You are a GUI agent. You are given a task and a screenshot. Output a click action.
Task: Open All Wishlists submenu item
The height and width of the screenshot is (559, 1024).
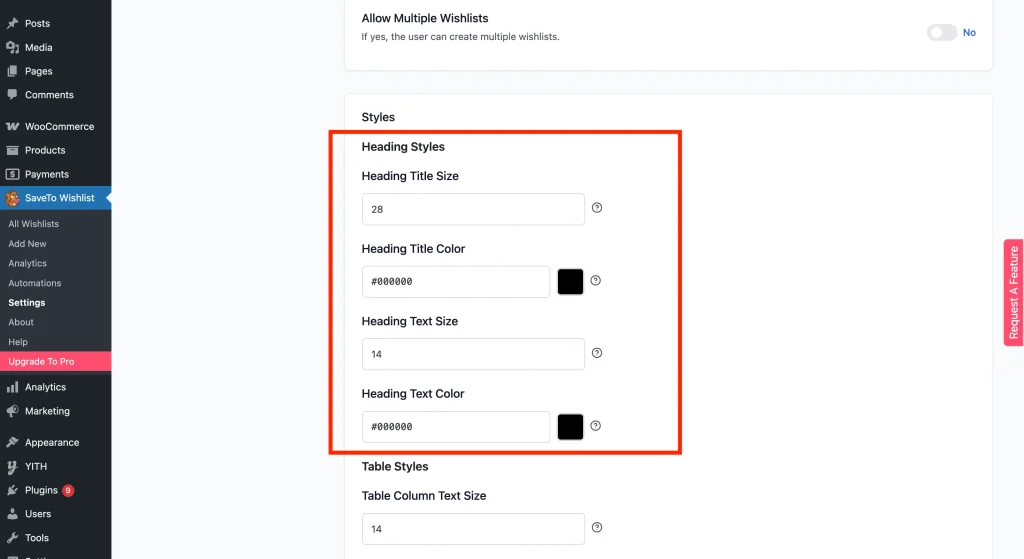[34, 224]
